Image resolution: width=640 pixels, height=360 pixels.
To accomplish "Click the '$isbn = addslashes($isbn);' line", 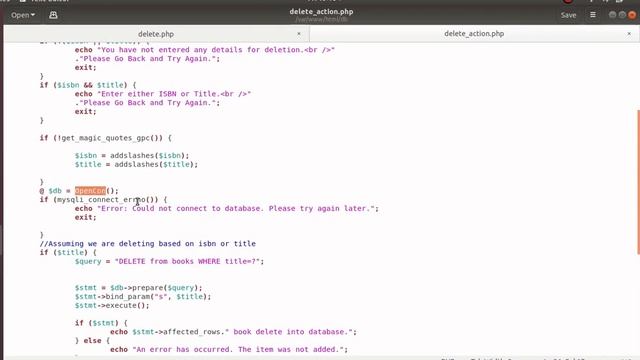I will 132,156.
